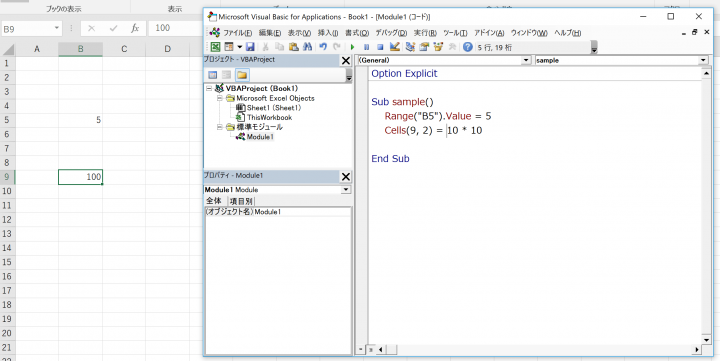The height and width of the screenshot is (361, 720).
Task: Click the Run Sub green play icon
Action: click(353, 47)
